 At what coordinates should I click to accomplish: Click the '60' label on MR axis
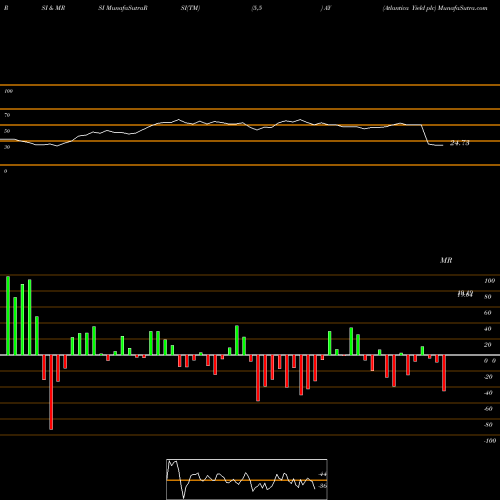(488, 313)
